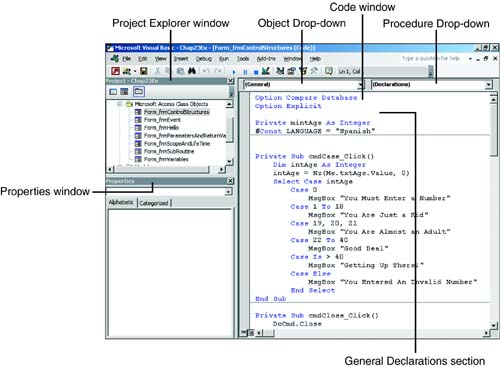This screenshot has height=367, width=500.
Task: Click the 'Option Explicit' code line
Action: click(x=288, y=106)
